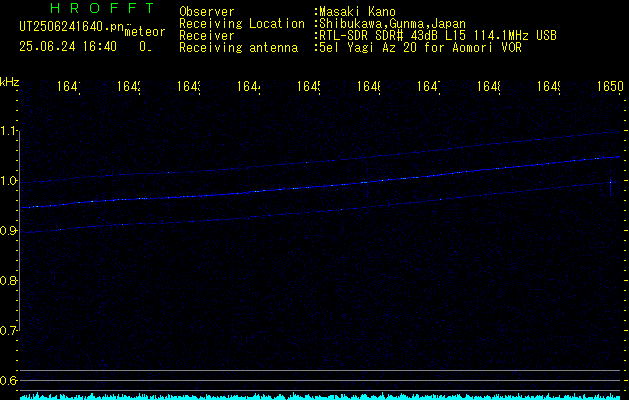Image resolution: width=629 pixels, height=400 pixels.
Task: Click the Receiving Location label
Action: click(x=242, y=24)
